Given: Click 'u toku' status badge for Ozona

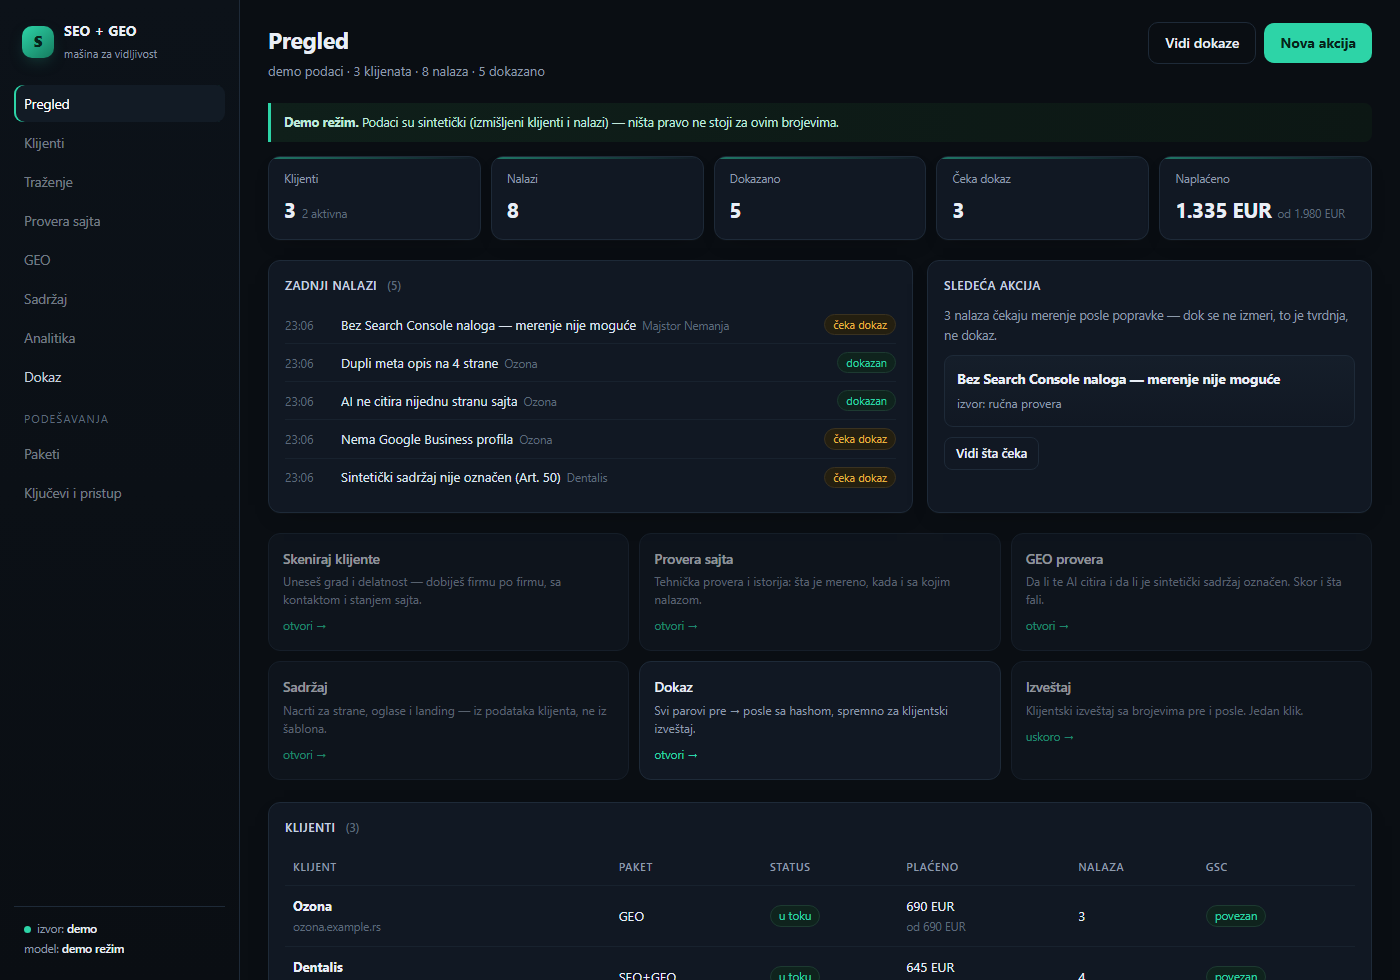Looking at the screenshot, I should (x=795, y=916).
